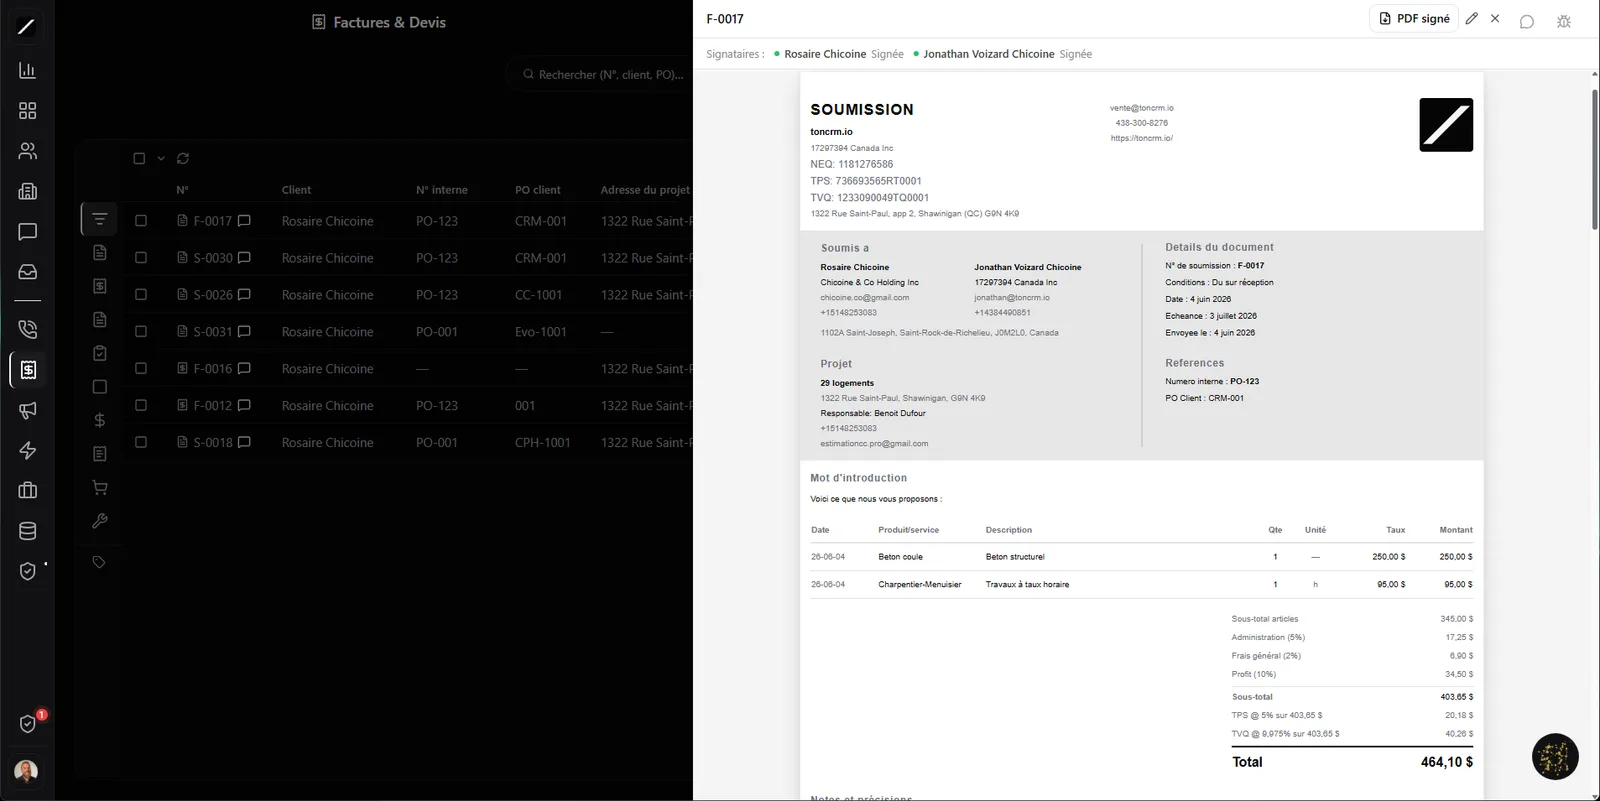Click the toncrm slash logo at top-left sidebar

click(x=26, y=26)
